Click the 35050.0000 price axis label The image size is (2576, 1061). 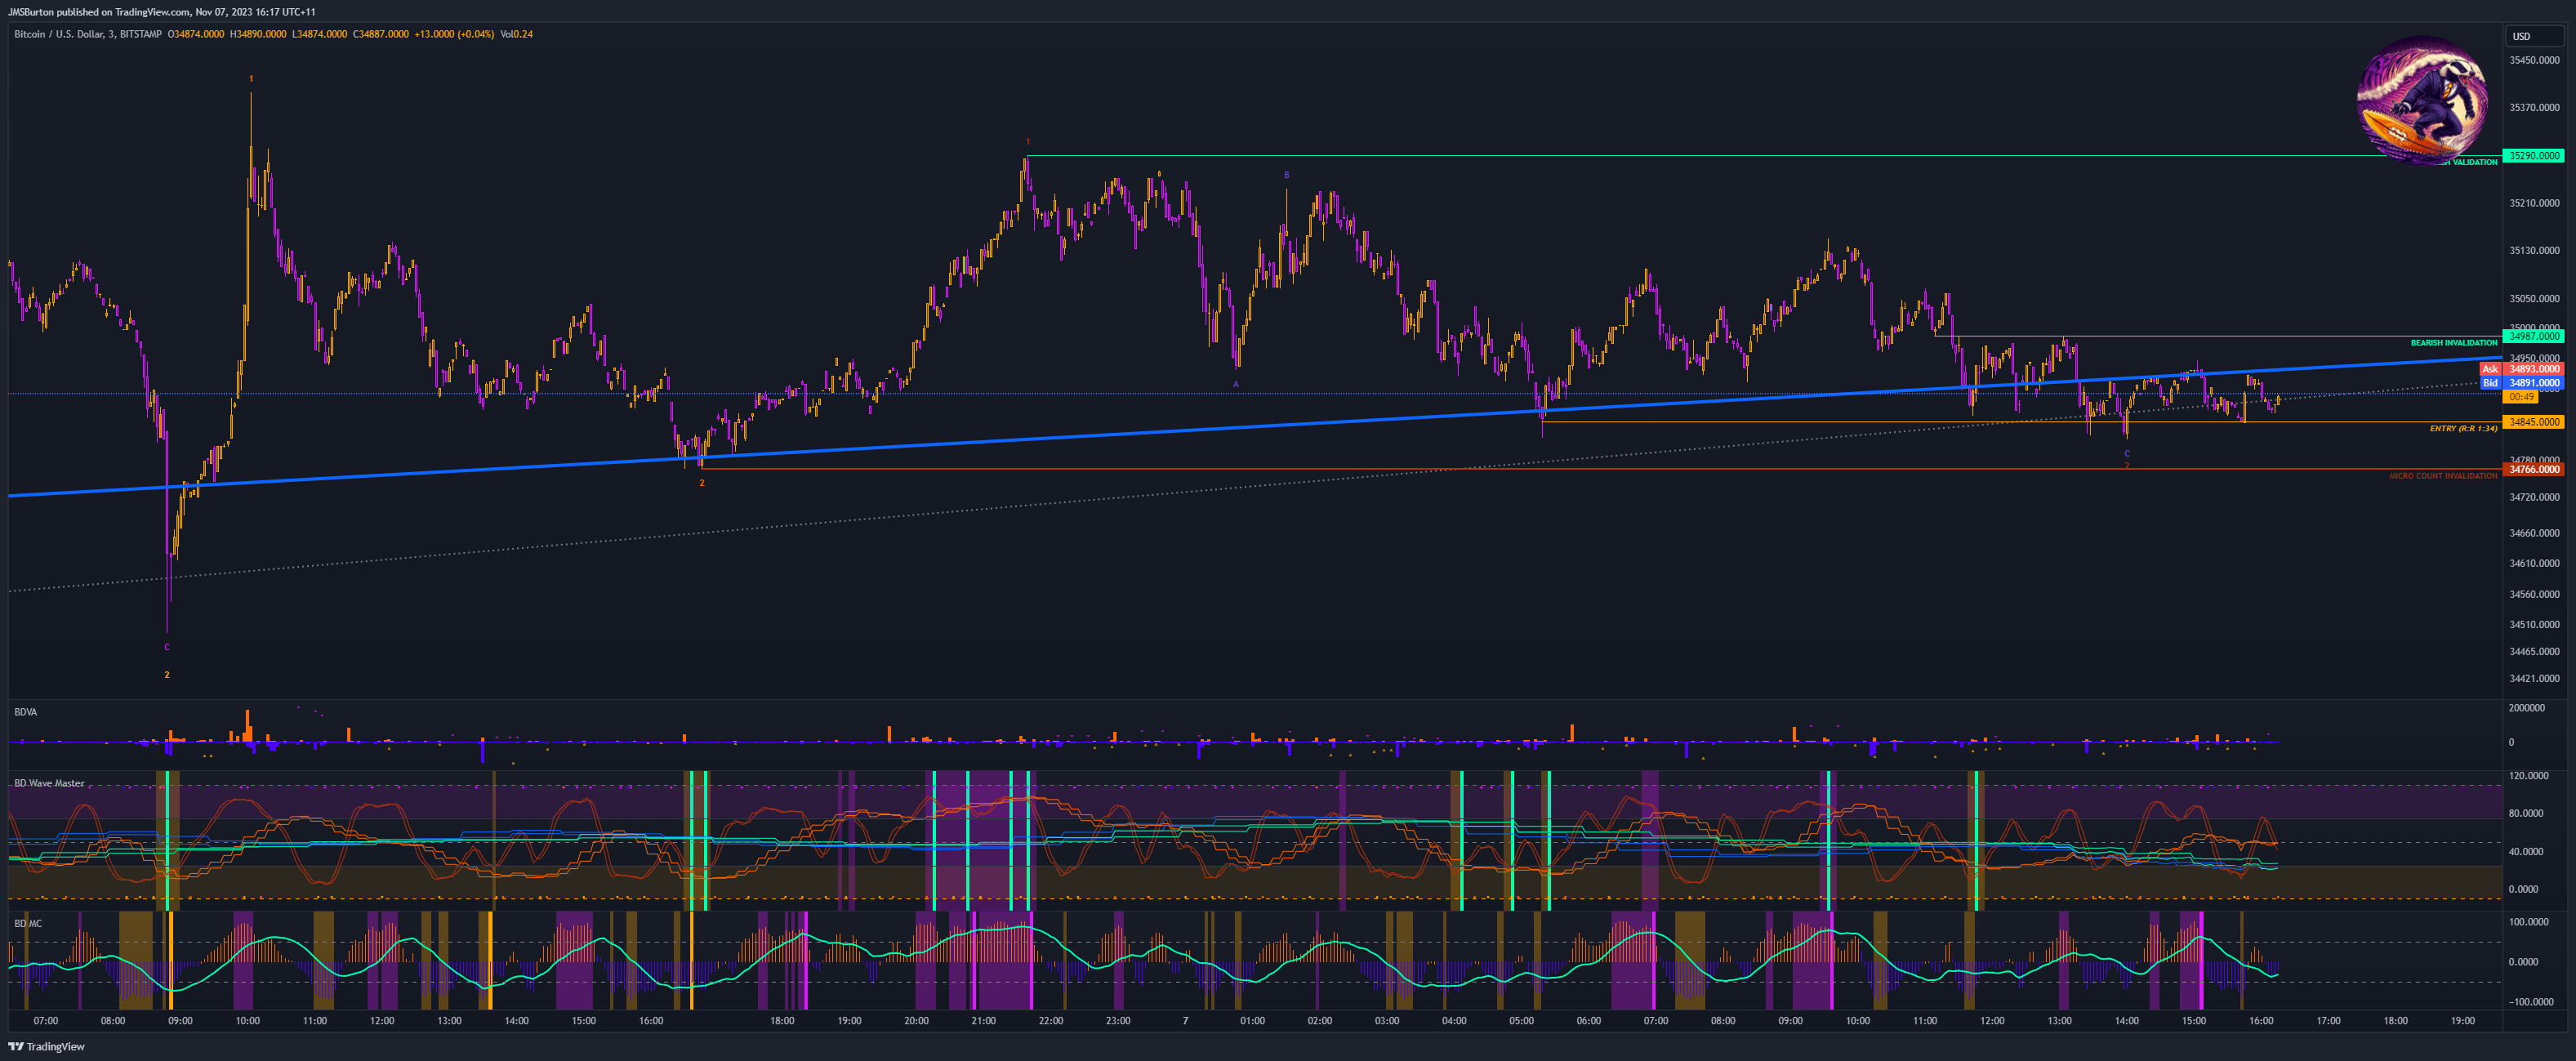2534,298
